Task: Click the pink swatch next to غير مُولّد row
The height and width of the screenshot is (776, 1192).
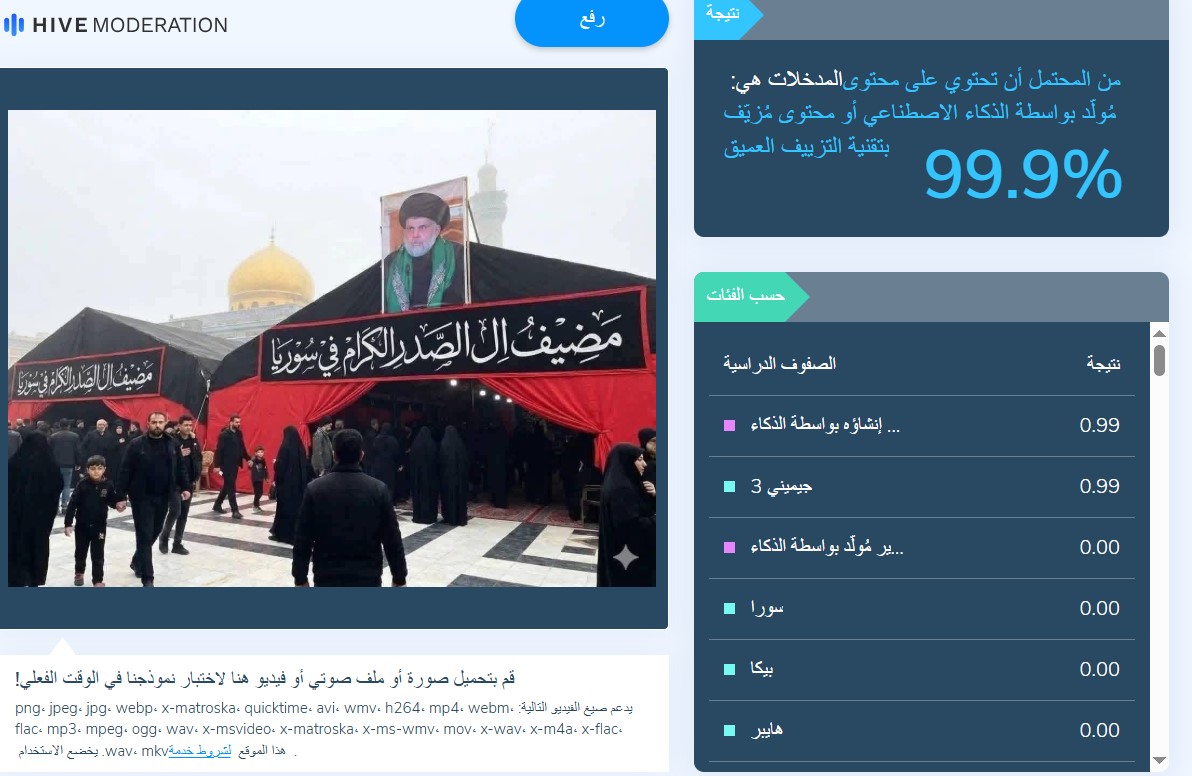Action: 730,547
